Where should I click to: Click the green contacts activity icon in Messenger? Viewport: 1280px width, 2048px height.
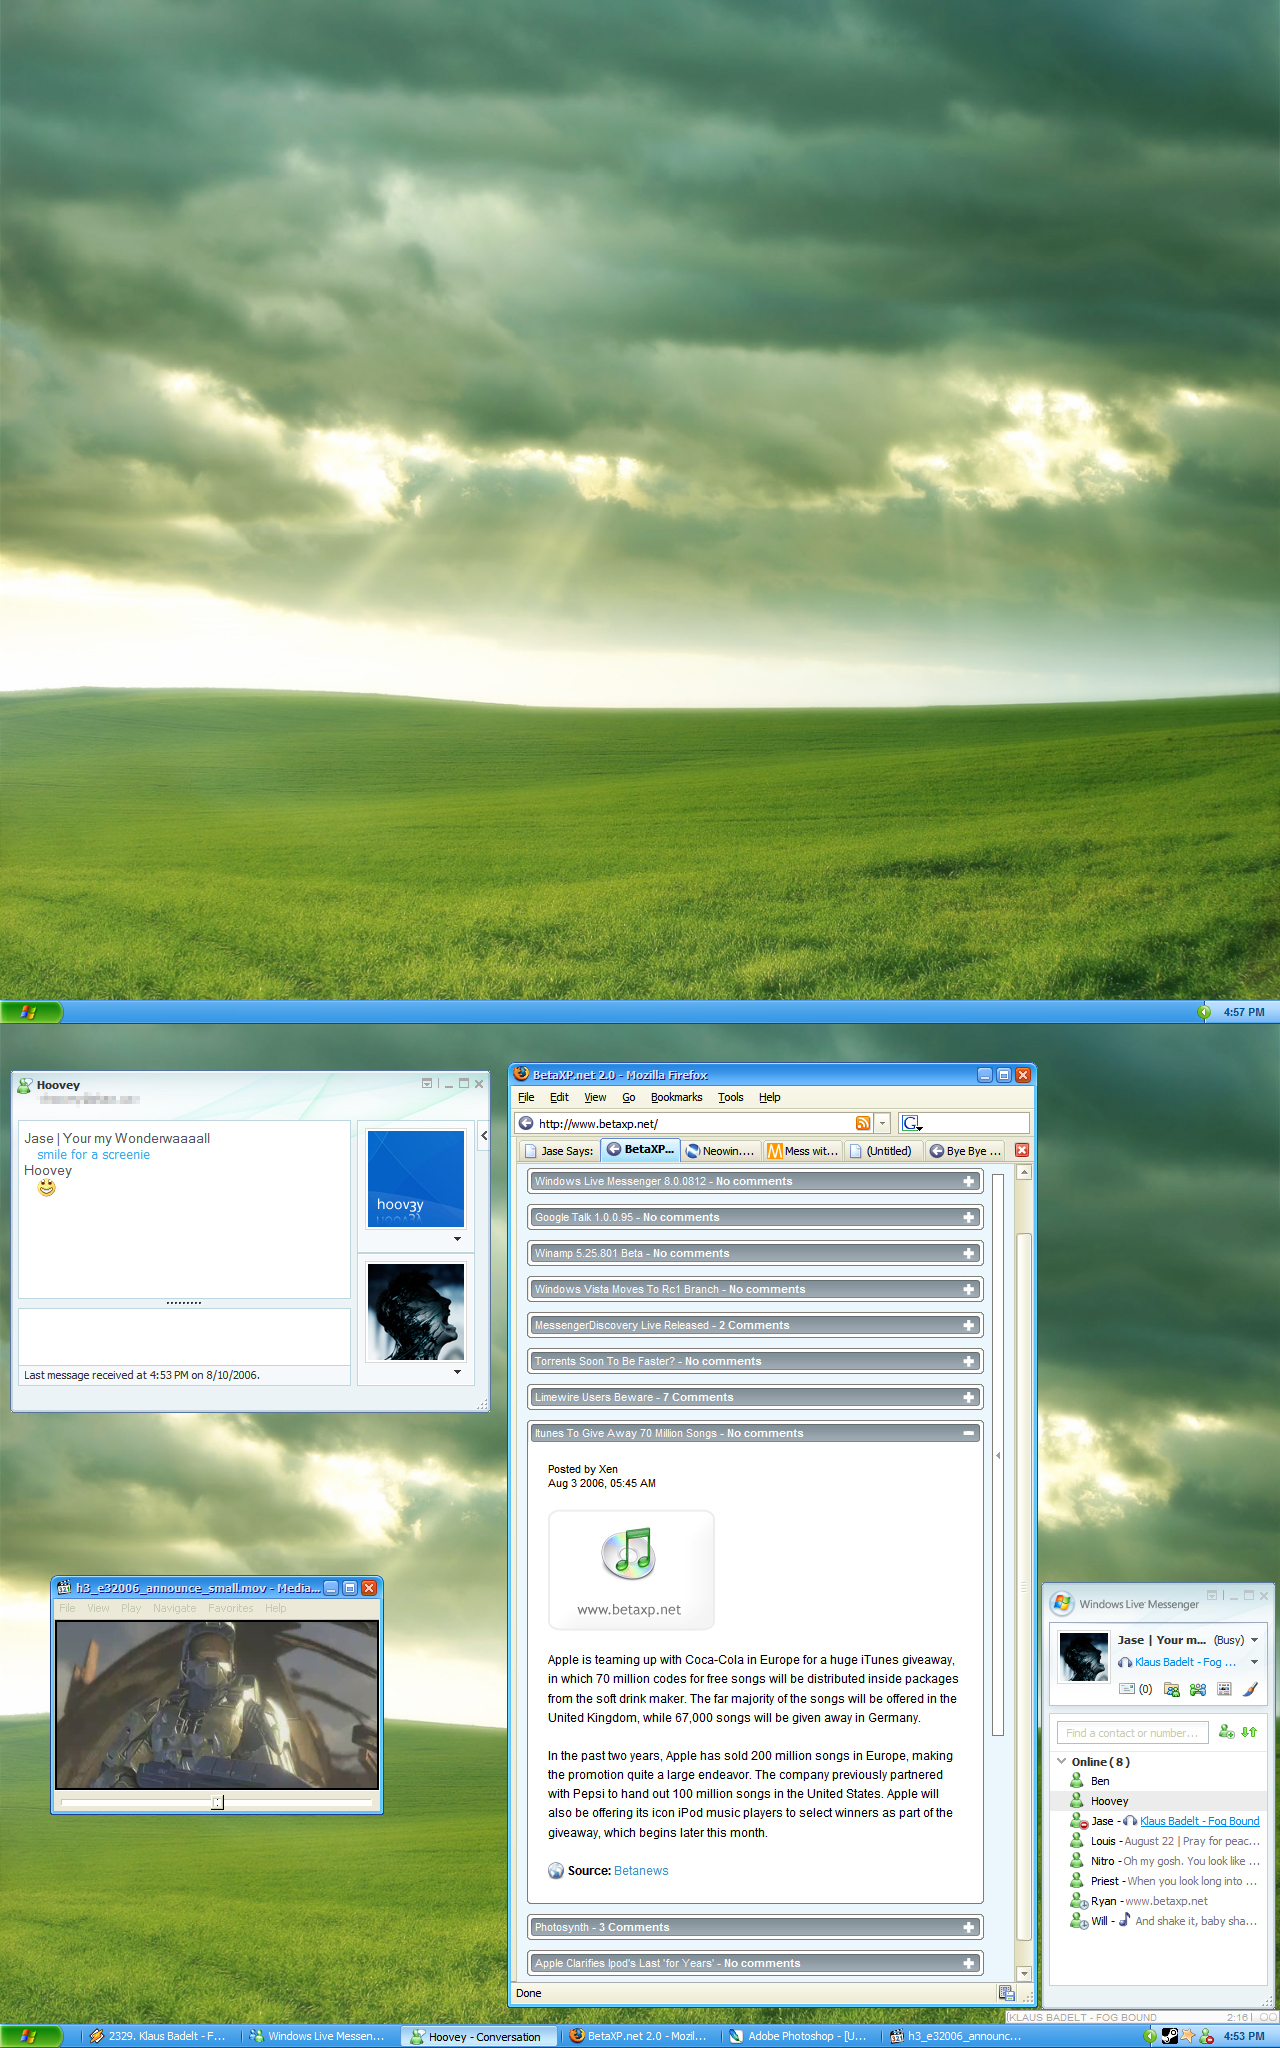click(1198, 1689)
